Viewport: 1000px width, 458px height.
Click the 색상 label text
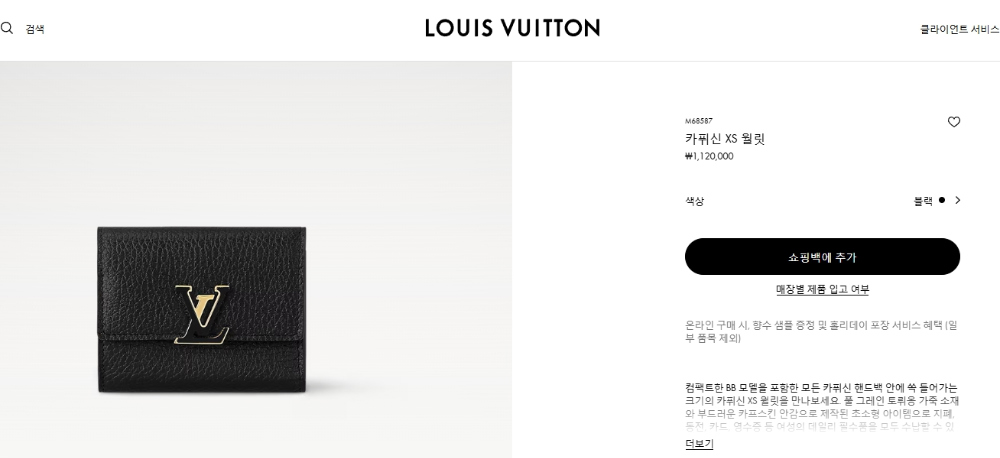695,201
